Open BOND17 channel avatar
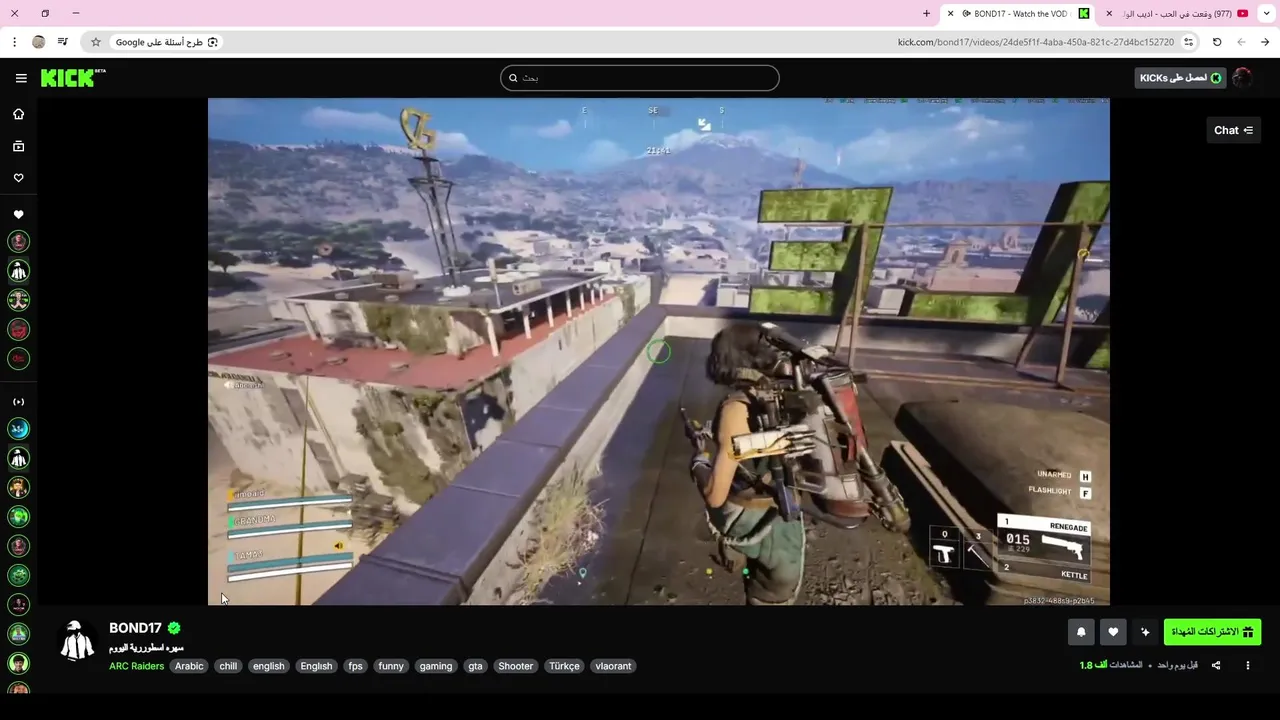The height and width of the screenshot is (720, 1280). [x=77, y=641]
